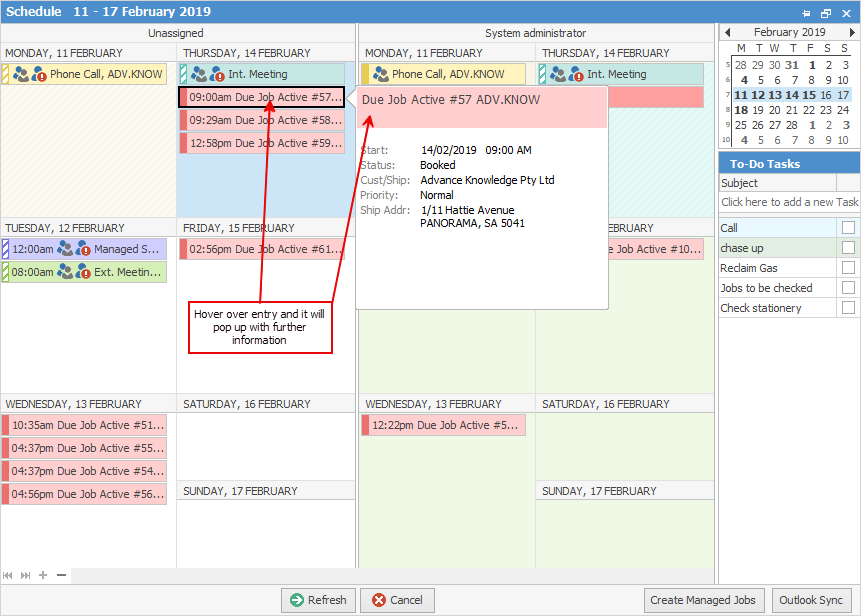Click here to add a new Task

click(x=789, y=202)
